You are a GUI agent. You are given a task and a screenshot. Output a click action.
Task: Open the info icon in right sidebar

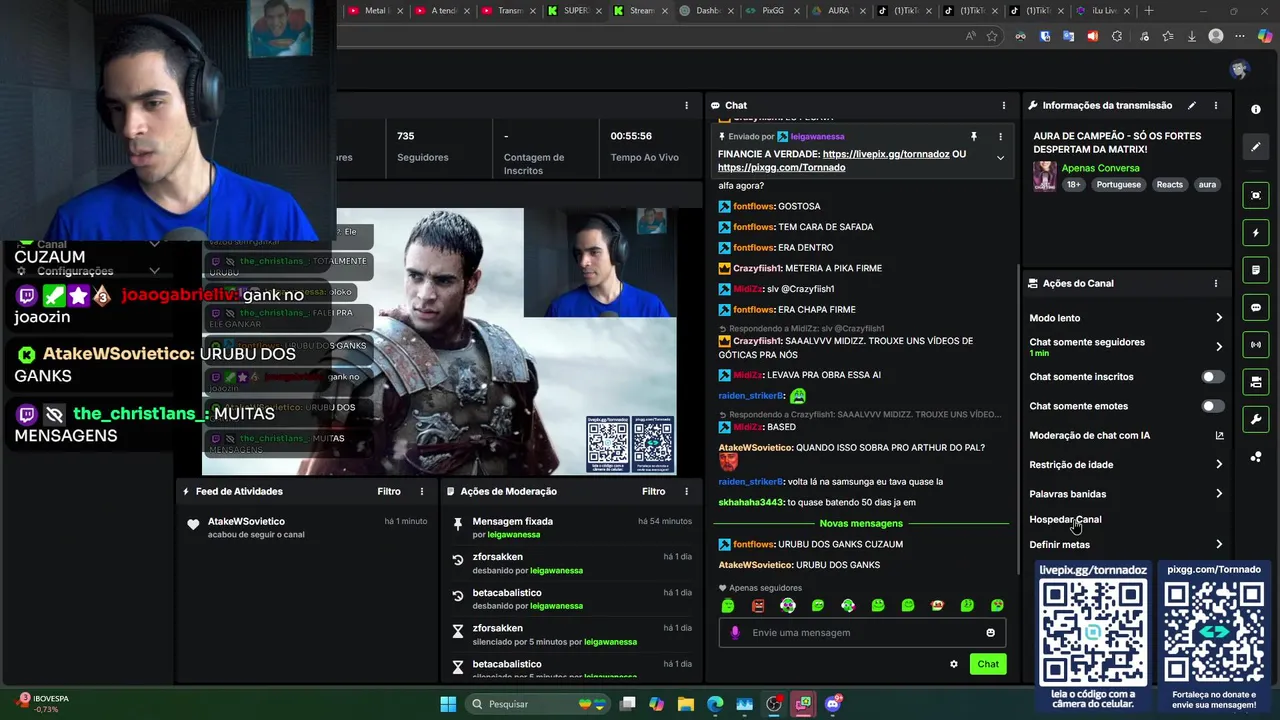tap(1256, 109)
